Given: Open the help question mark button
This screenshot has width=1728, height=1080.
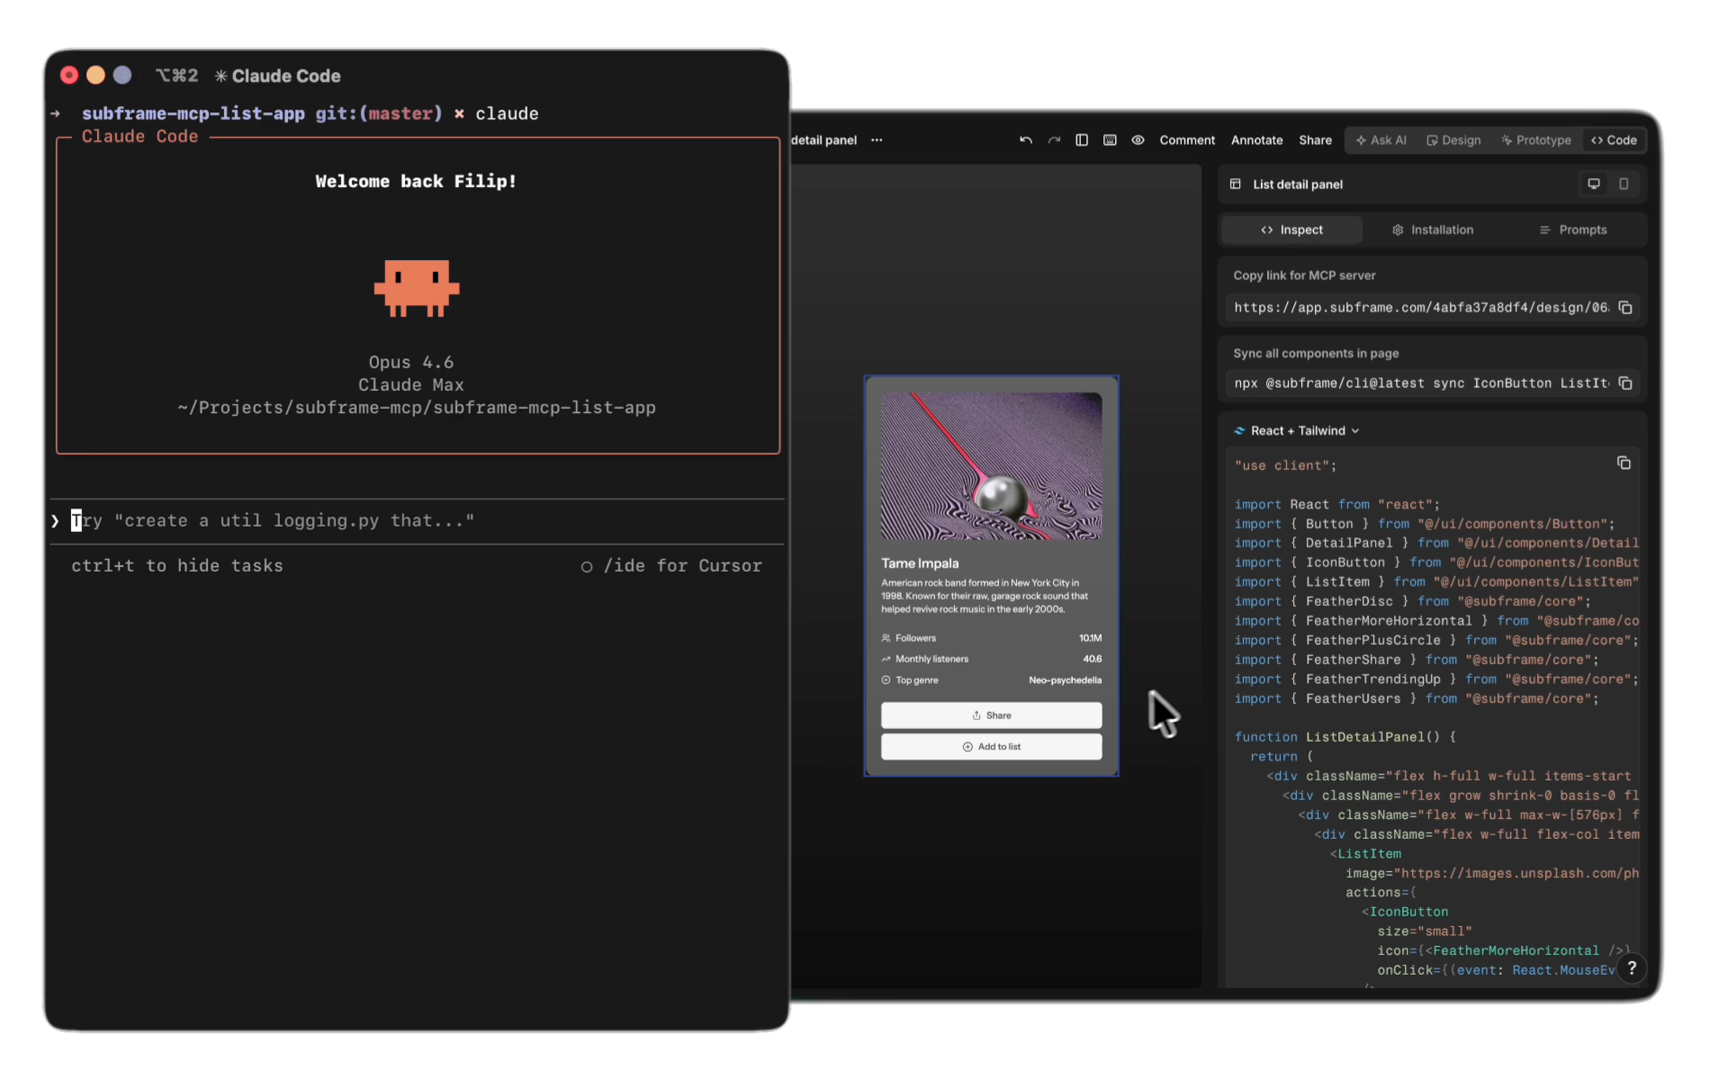Looking at the screenshot, I should click(1631, 968).
